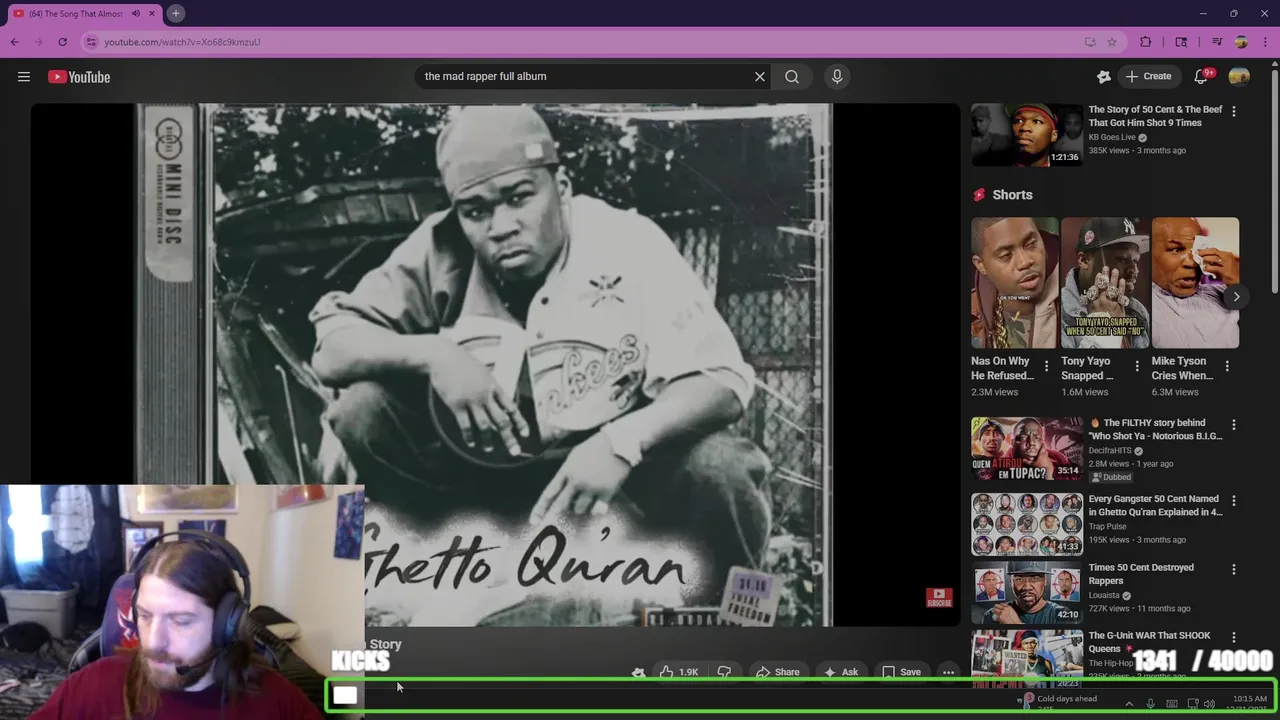Go back in browser history
Viewport: 1280px width, 720px height.
[x=15, y=42]
